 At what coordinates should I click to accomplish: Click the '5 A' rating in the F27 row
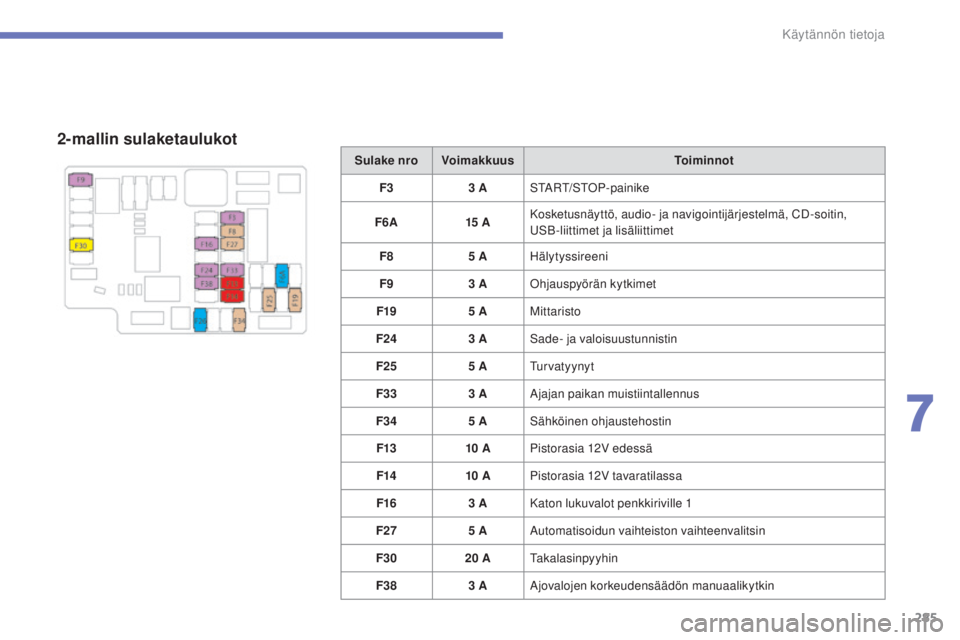point(478,531)
